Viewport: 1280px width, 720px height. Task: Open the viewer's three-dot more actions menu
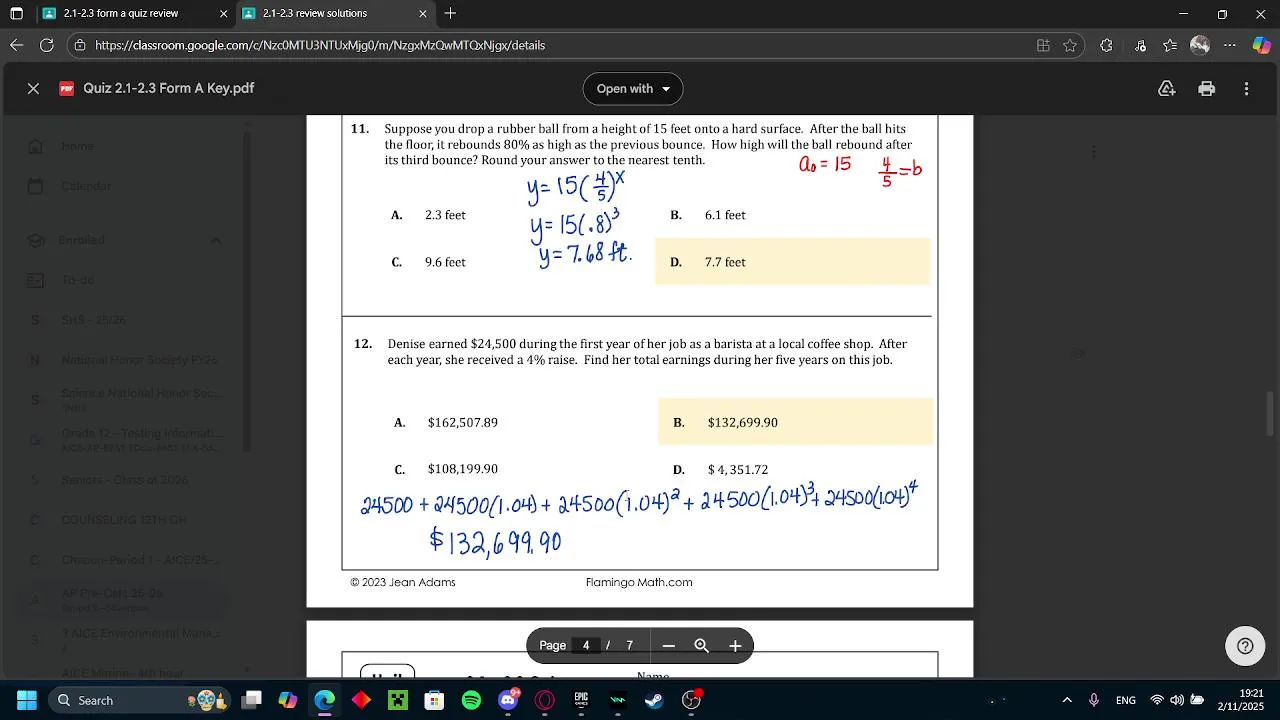pos(1246,88)
